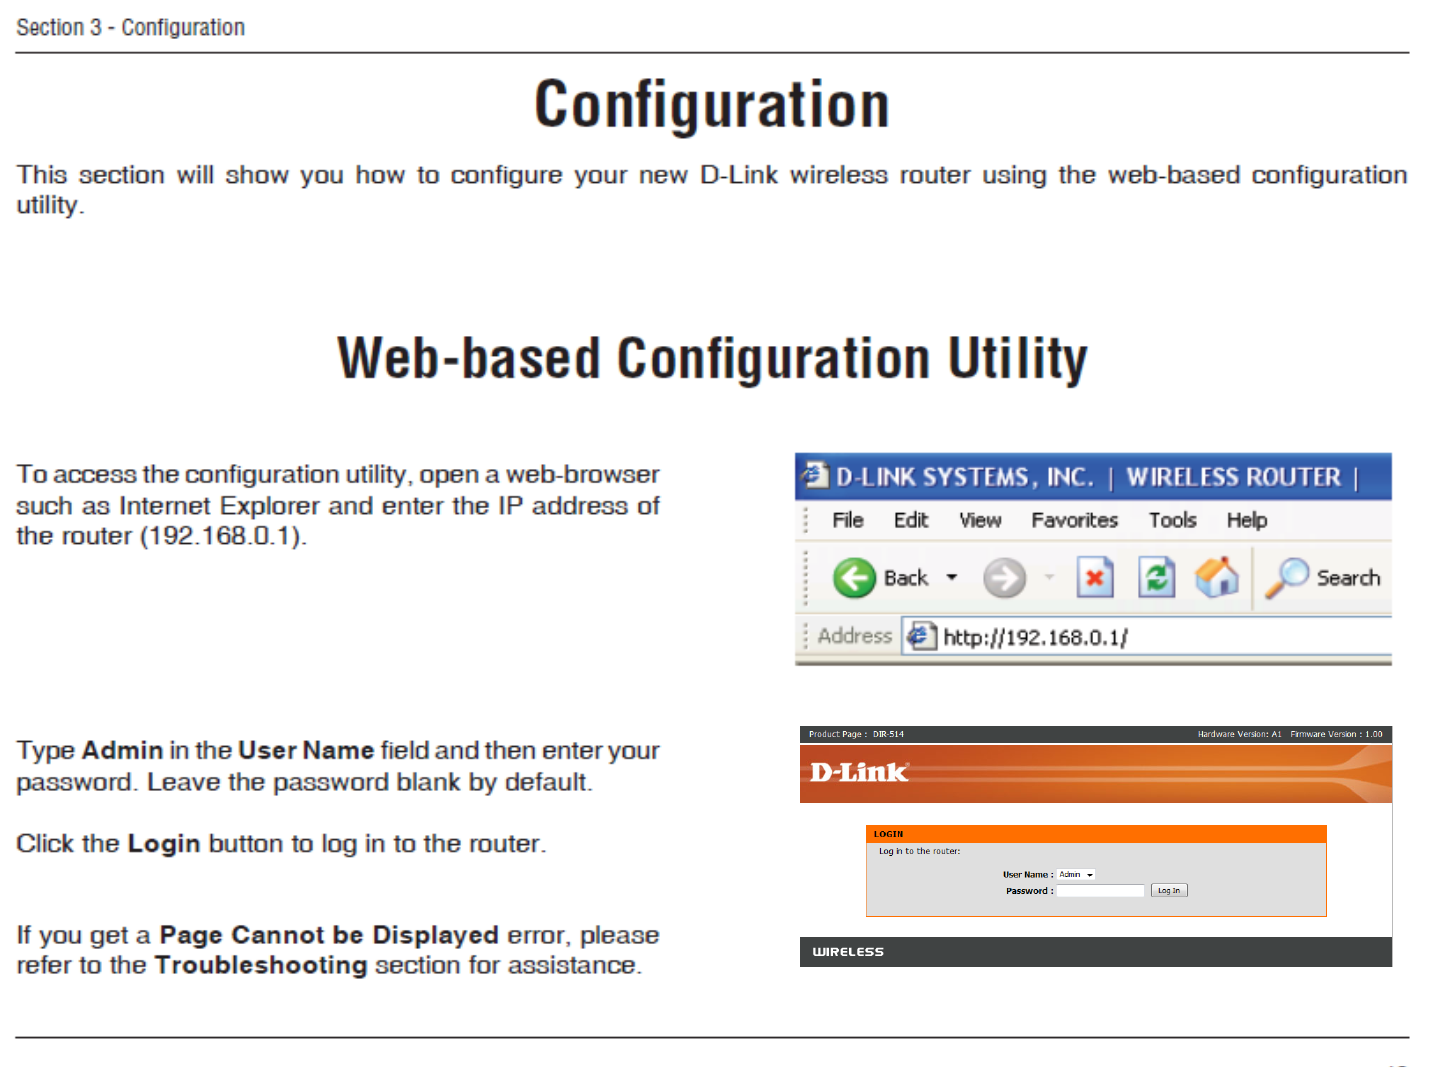Image resolution: width=1440 pixels, height=1080 pixels.
Task: Click the page icon in the Address bar
Action: point(921,636)
